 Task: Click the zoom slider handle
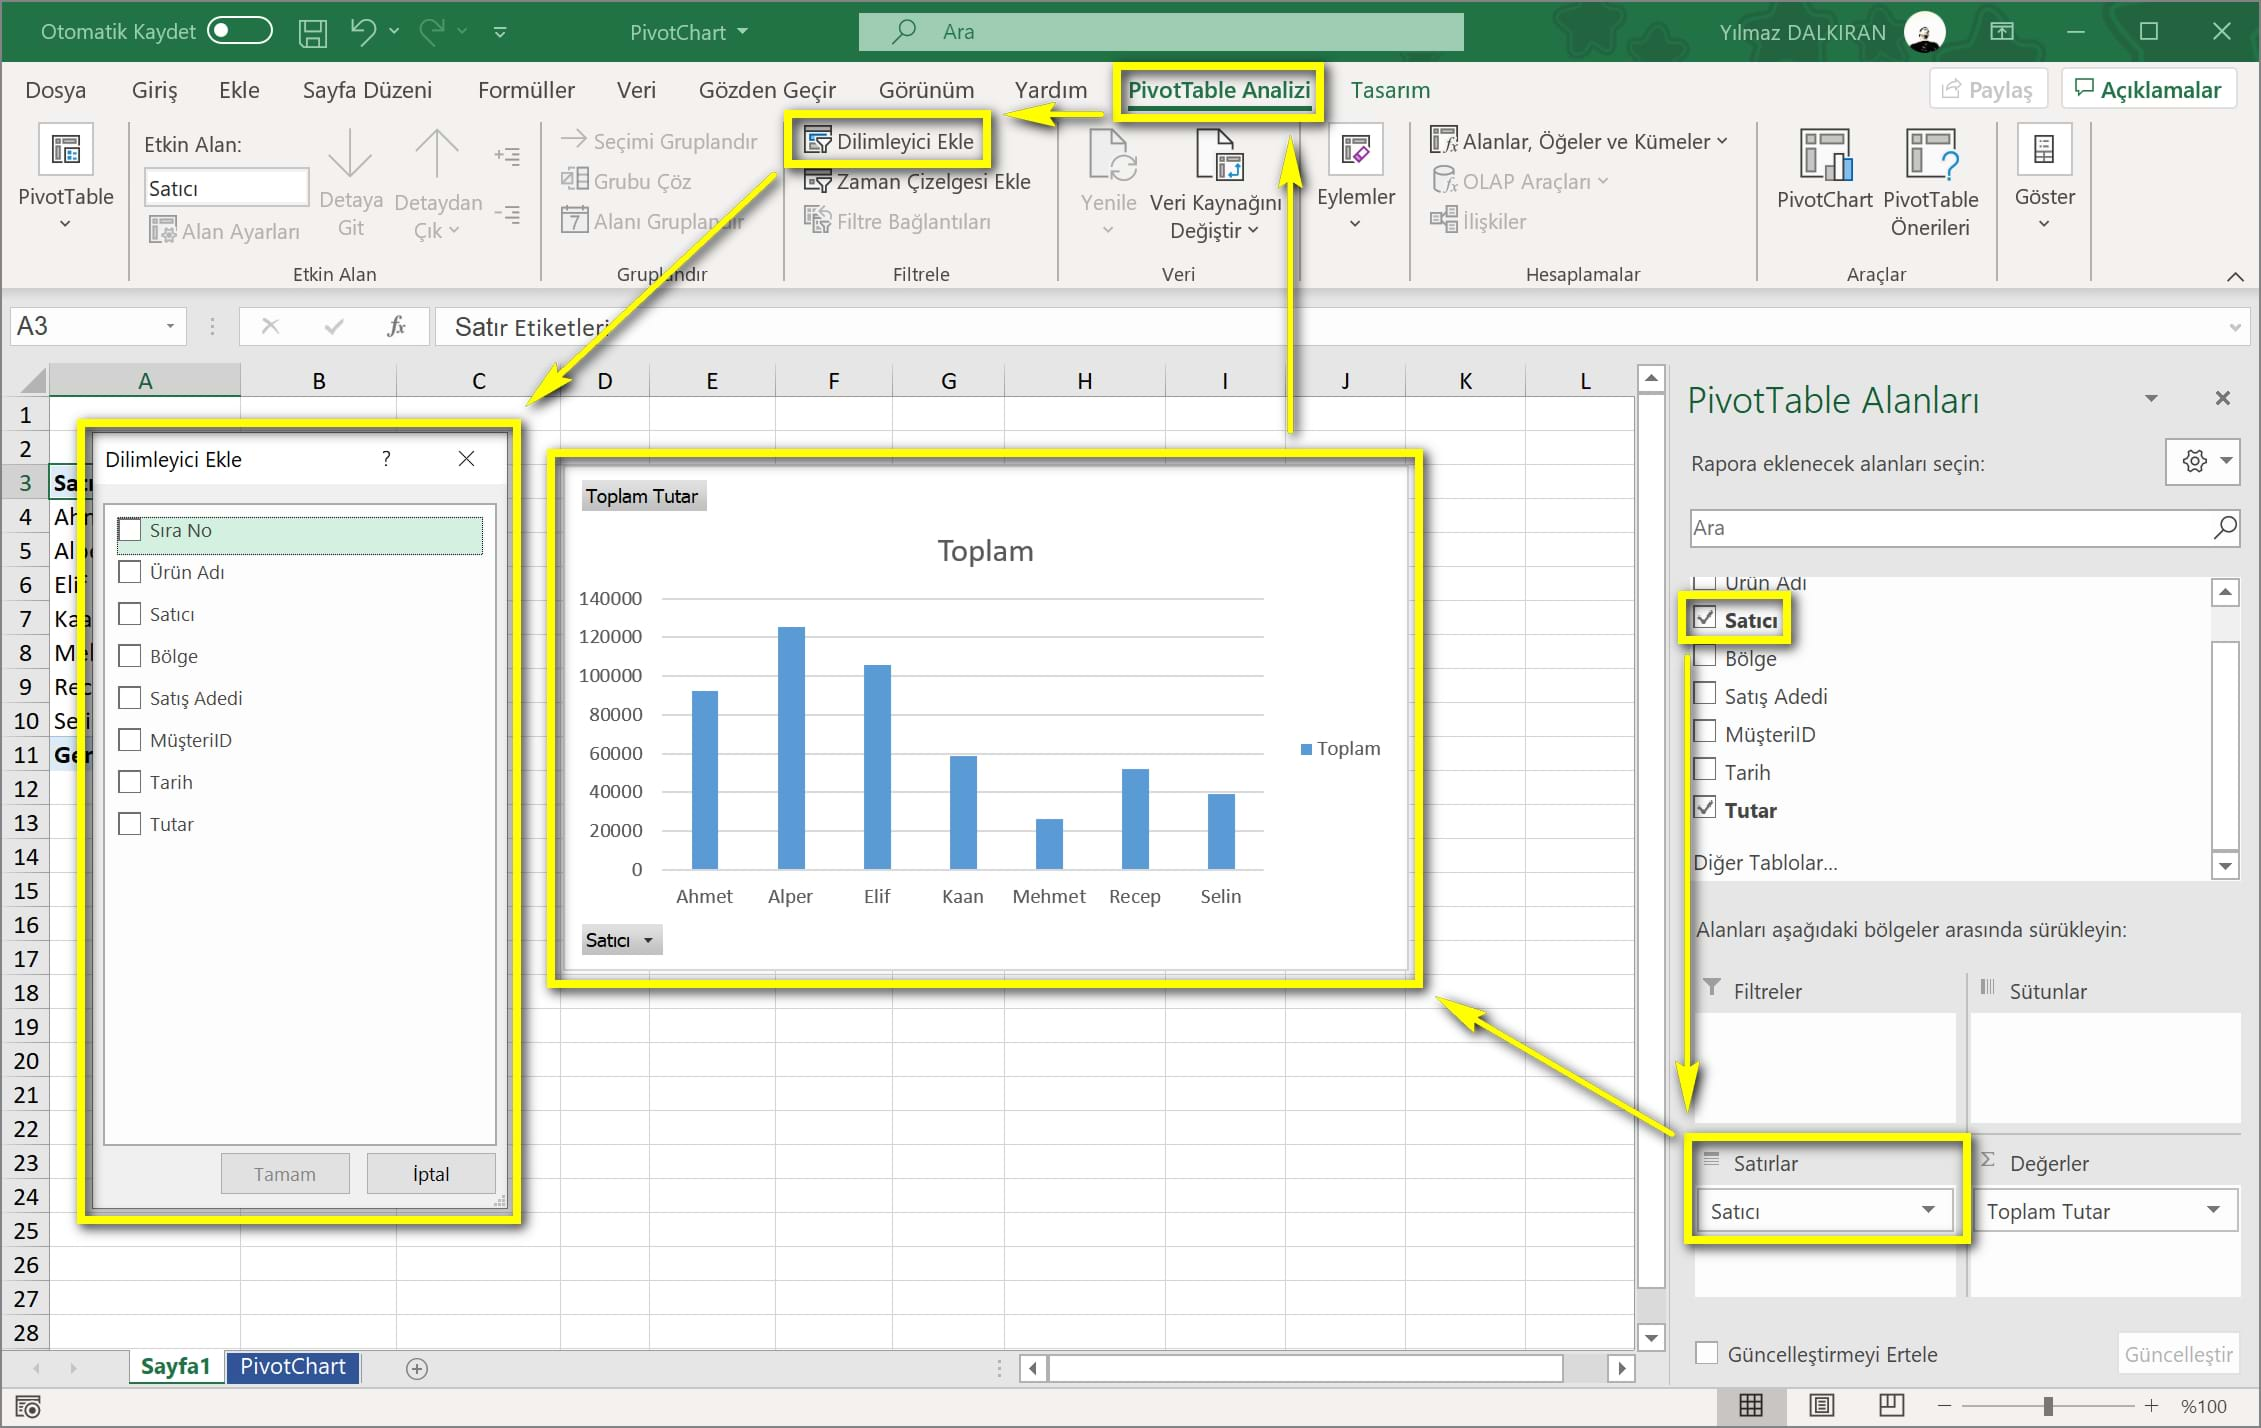(2048, 1406)
